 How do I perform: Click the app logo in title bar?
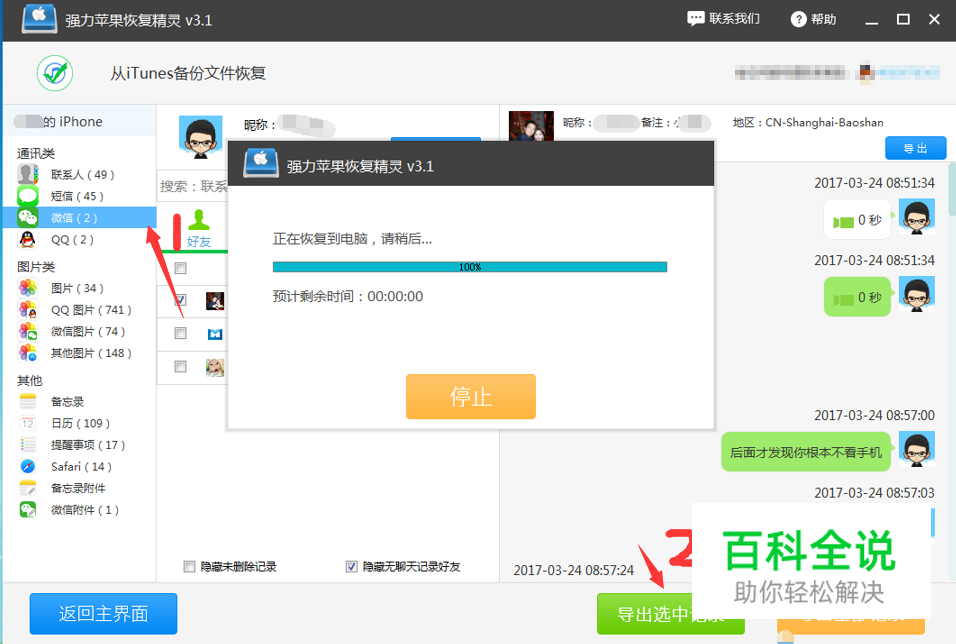point(39,19)
